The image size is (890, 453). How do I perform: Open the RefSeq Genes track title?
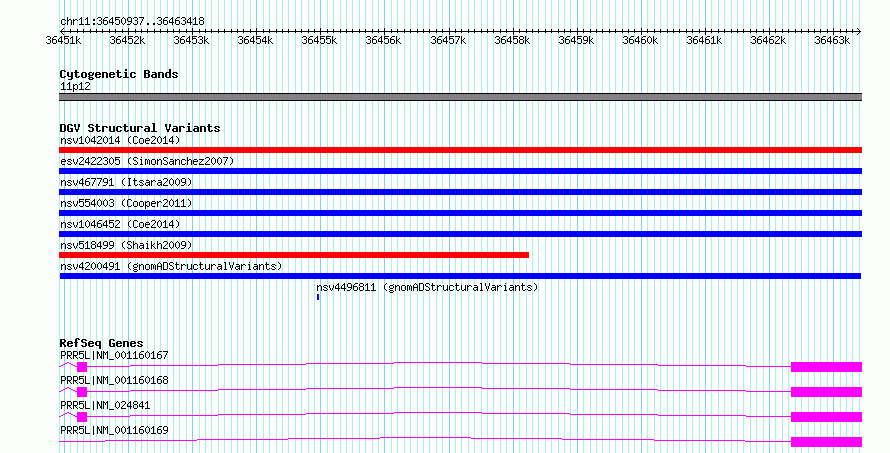pyautogui.click(x=101, y=343)
